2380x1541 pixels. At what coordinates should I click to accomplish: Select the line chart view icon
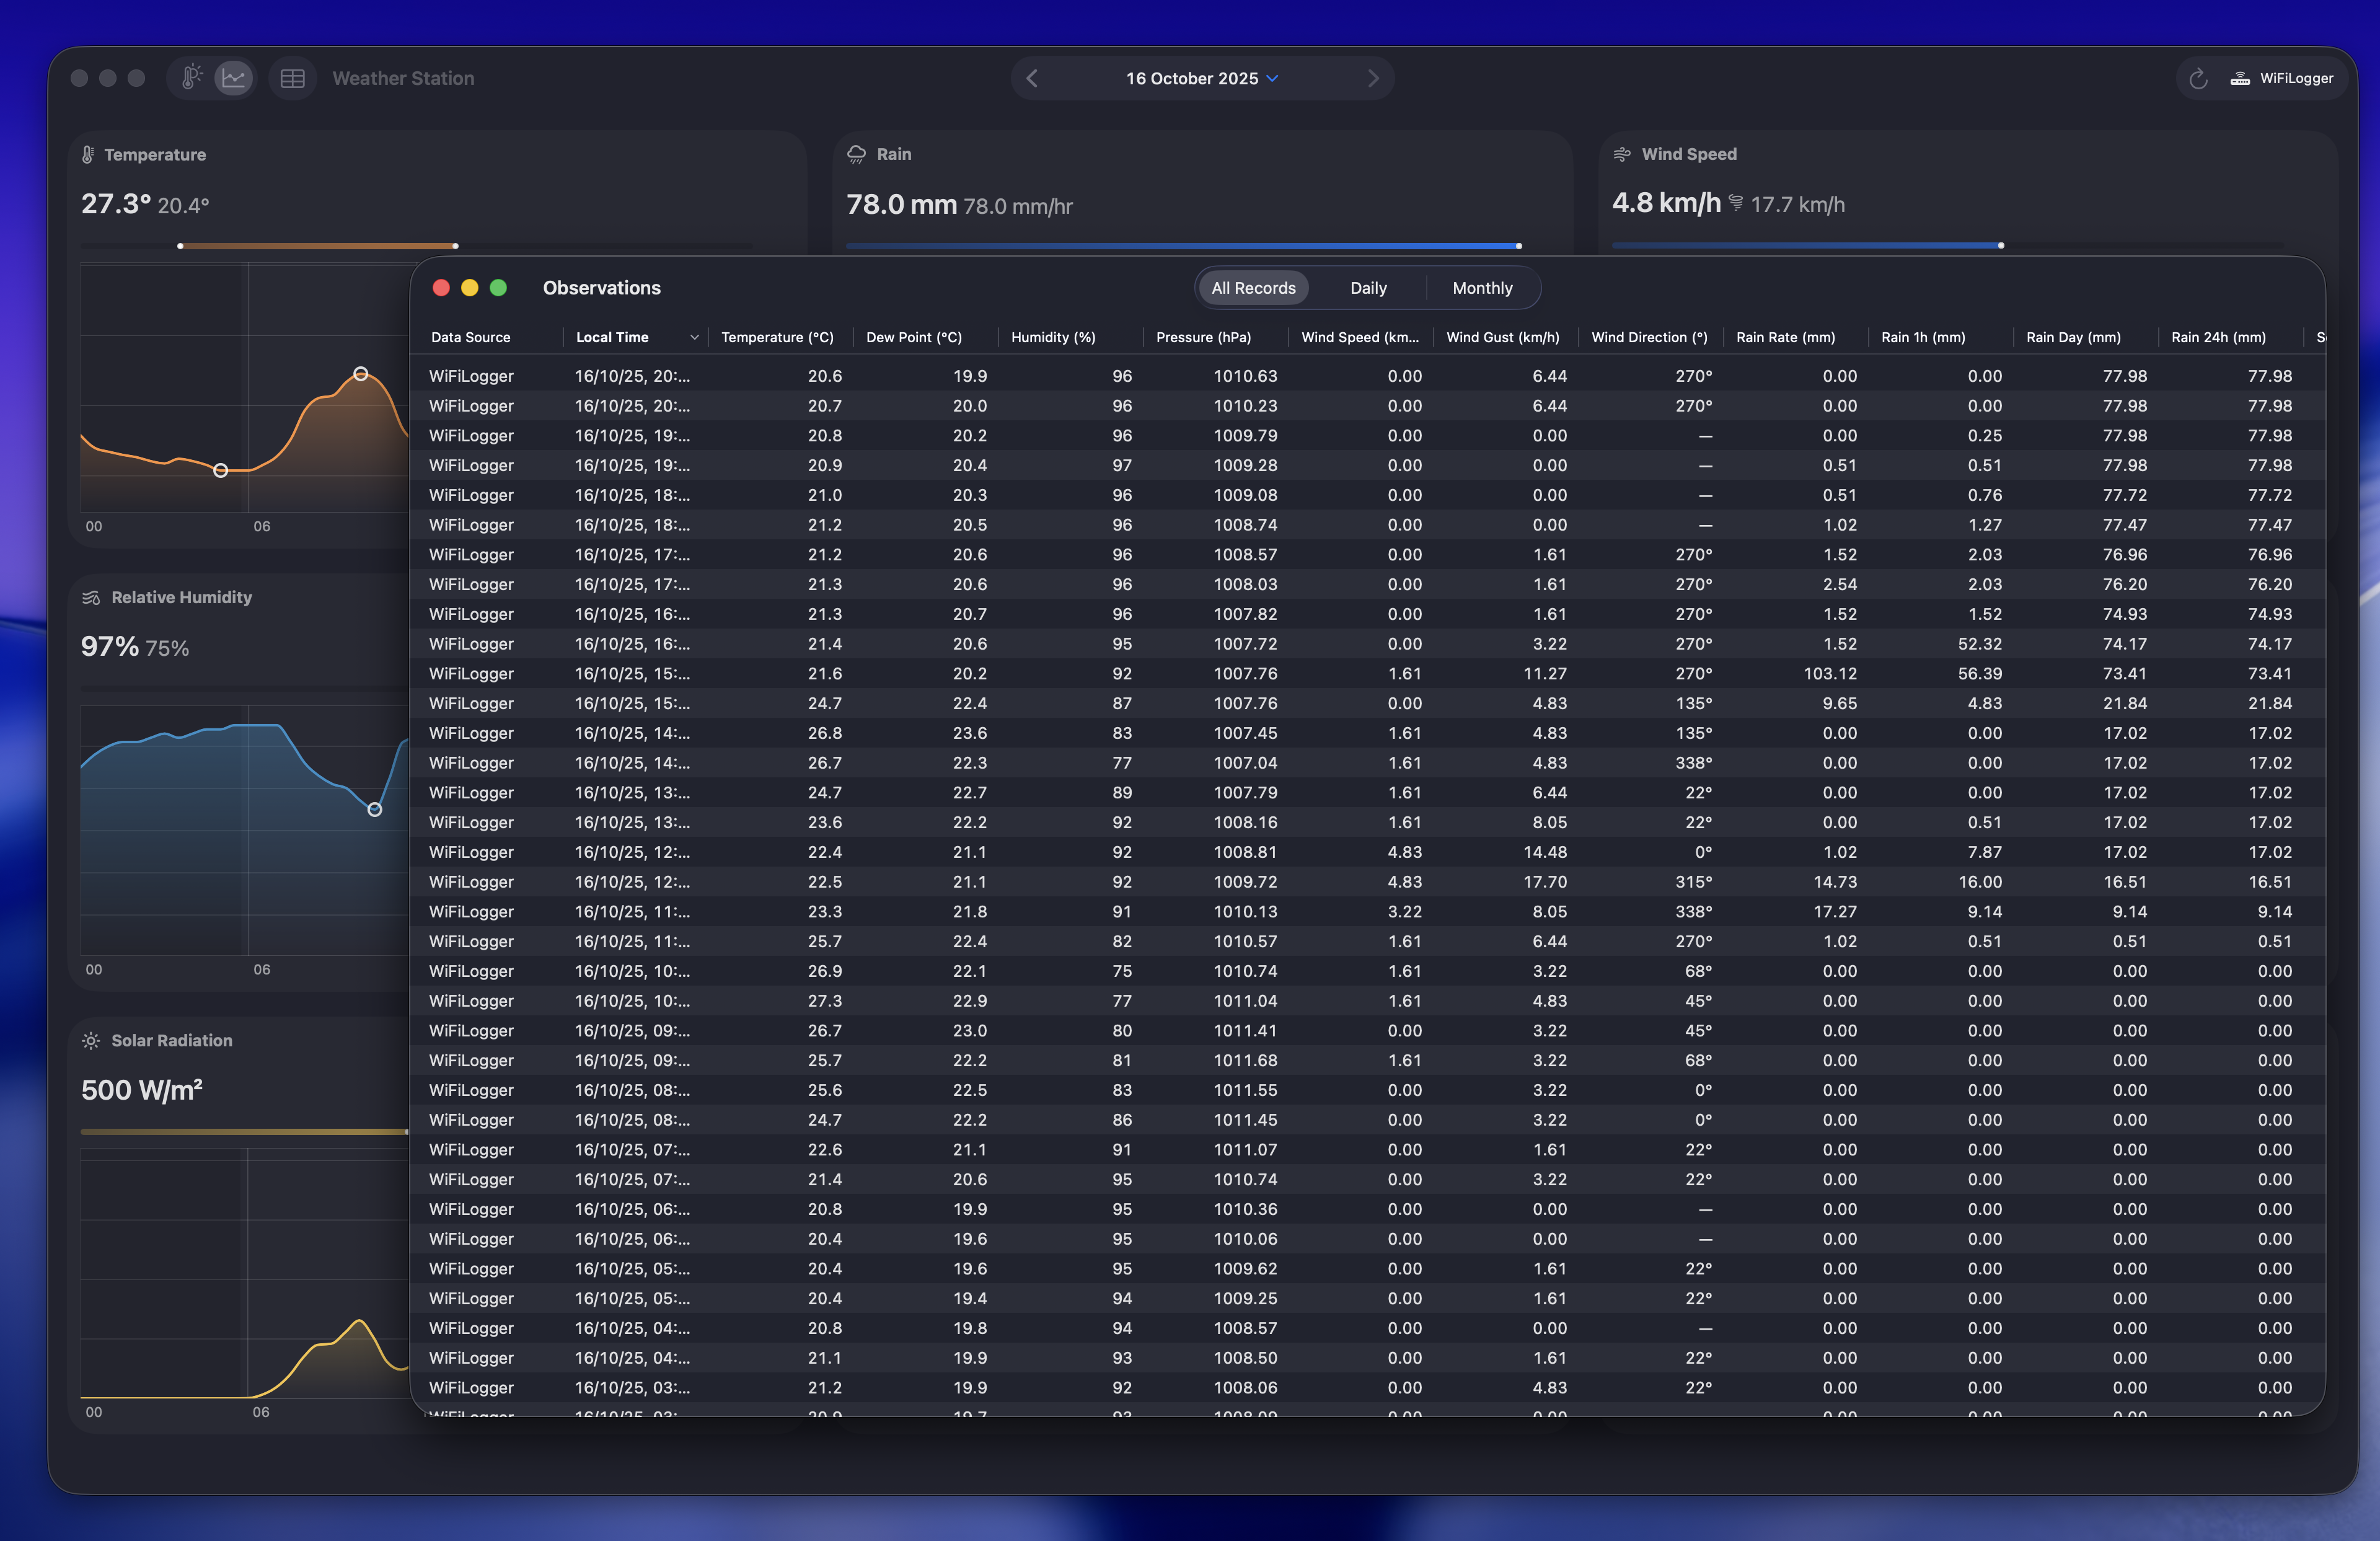(x=234, y=77)
